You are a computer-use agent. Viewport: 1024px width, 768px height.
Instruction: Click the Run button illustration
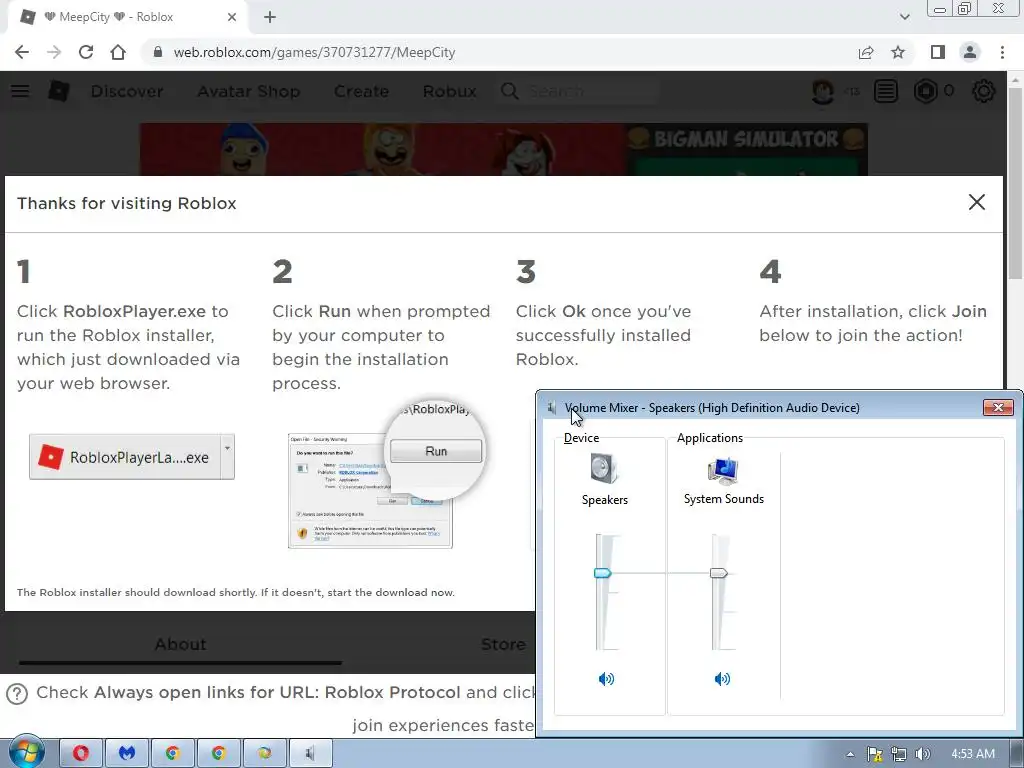point(436,451)
